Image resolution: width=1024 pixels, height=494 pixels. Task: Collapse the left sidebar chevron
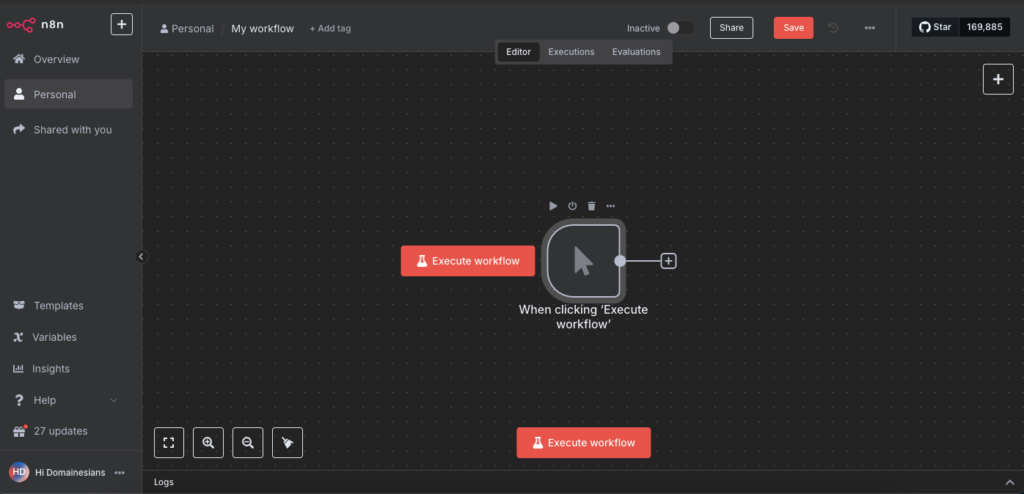[x=141, y=257]
